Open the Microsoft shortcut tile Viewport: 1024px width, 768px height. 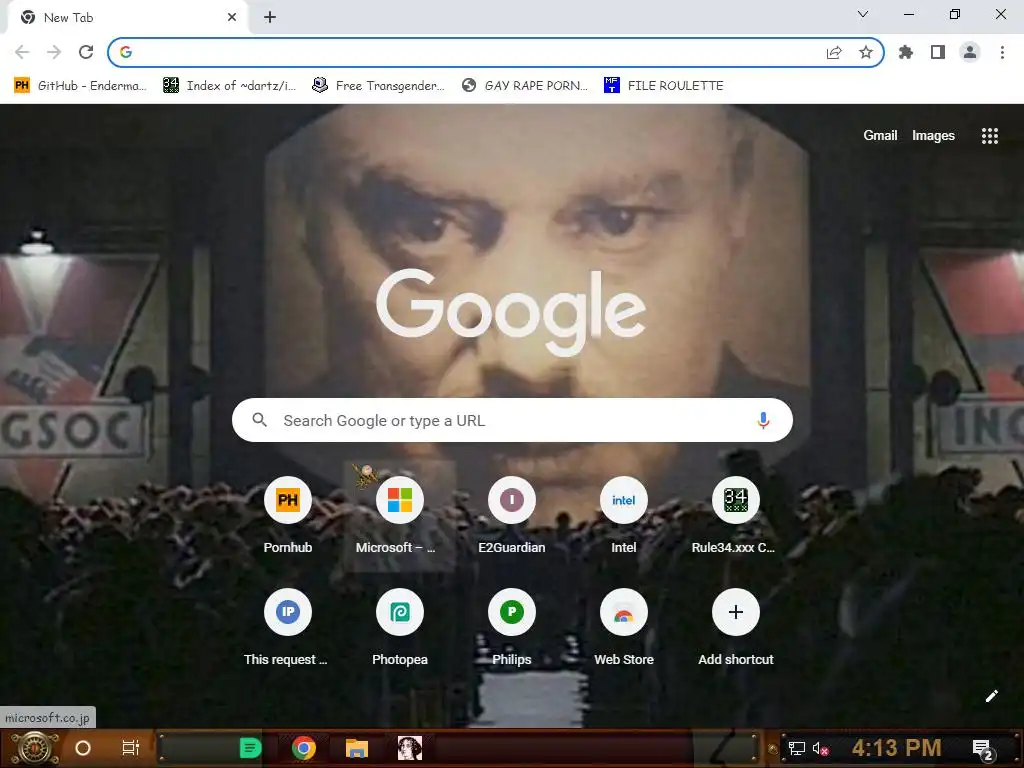[x=400, y=516]
